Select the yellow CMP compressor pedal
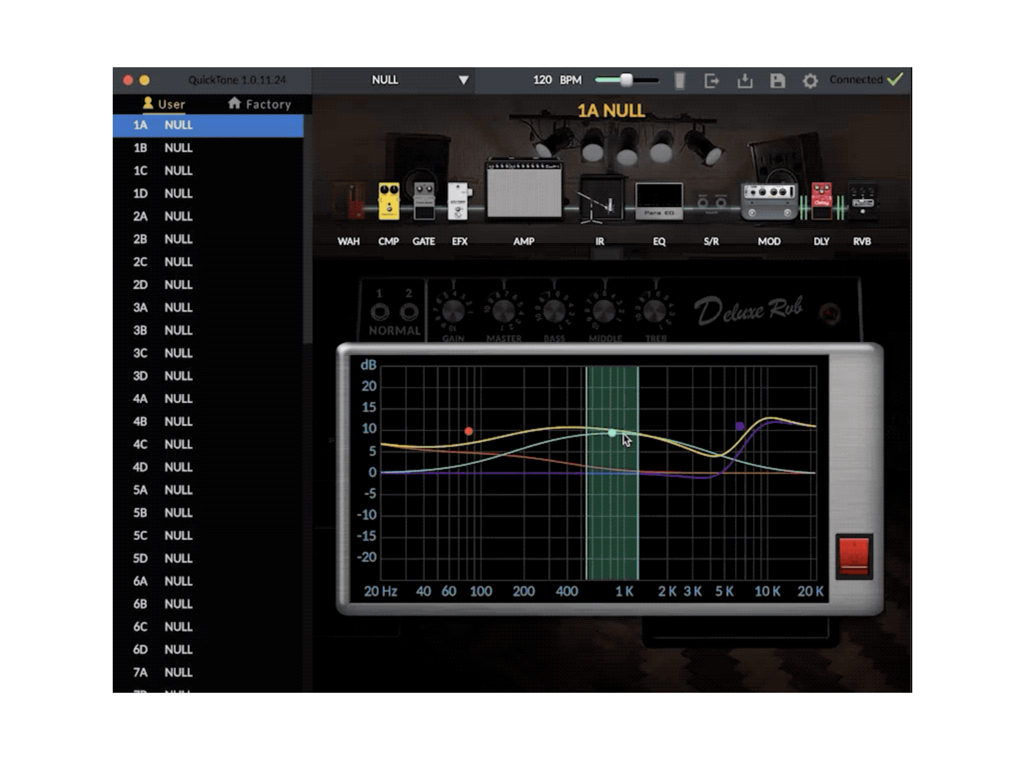The image size is (1024, 768). (x=388, y=201)
